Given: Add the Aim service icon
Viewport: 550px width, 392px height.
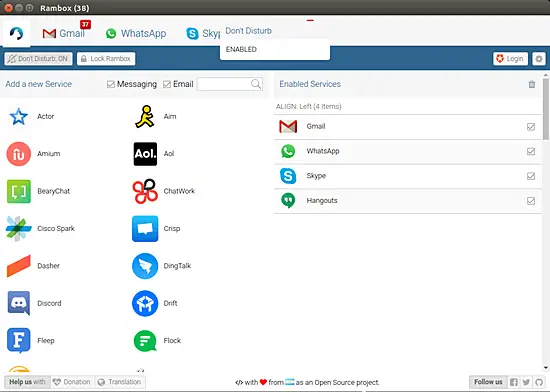Looking at the screenshot, I should tap(145, 116).
